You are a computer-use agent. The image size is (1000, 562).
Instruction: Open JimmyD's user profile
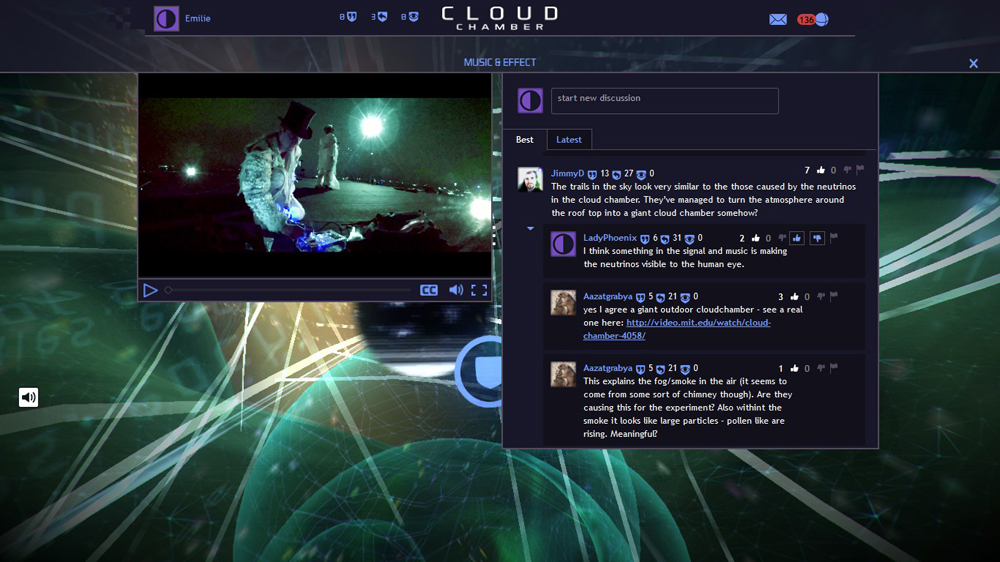coord(567,173)
